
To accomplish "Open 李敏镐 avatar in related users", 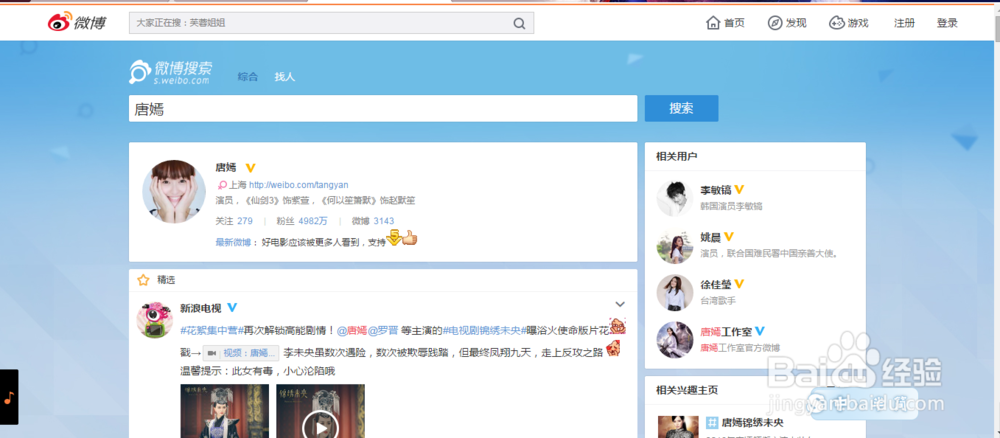I will [x=675, y=198].
